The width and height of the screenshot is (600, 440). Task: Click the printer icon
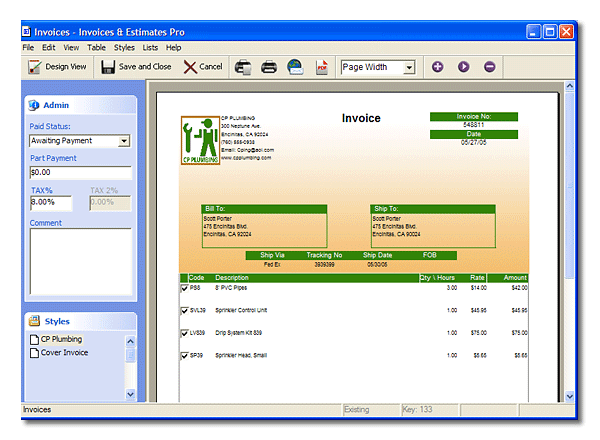(x=269, y=67)
